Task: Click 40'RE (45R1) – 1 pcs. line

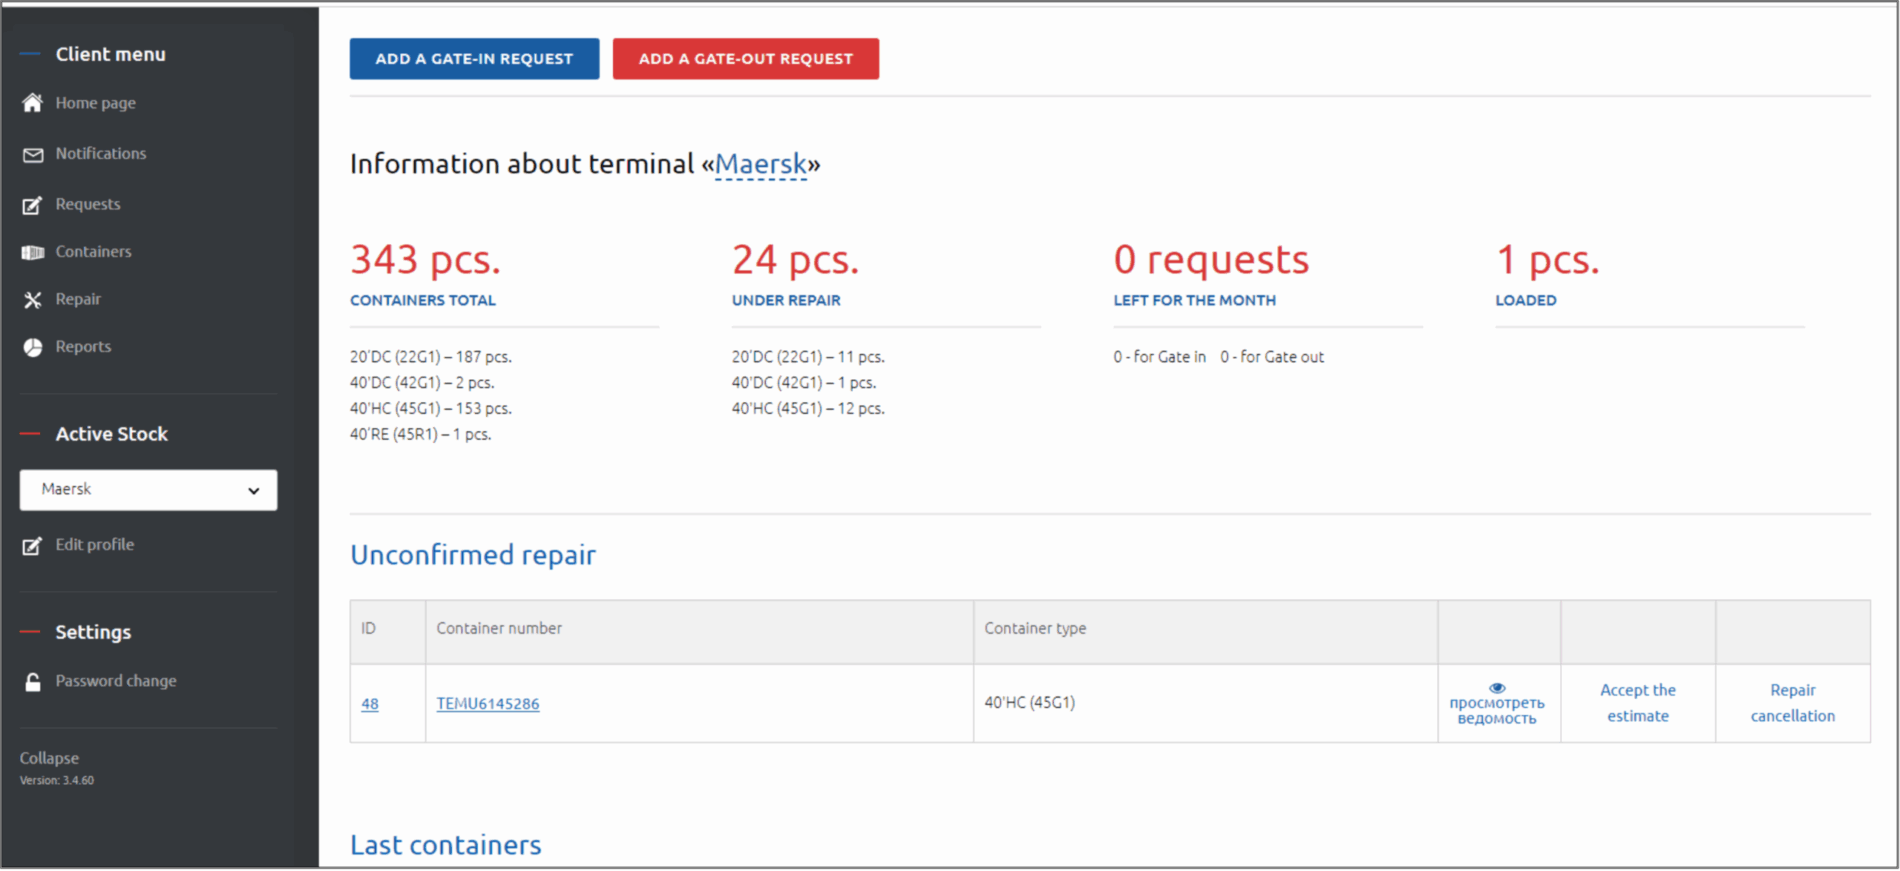Action: pos(421,435)
